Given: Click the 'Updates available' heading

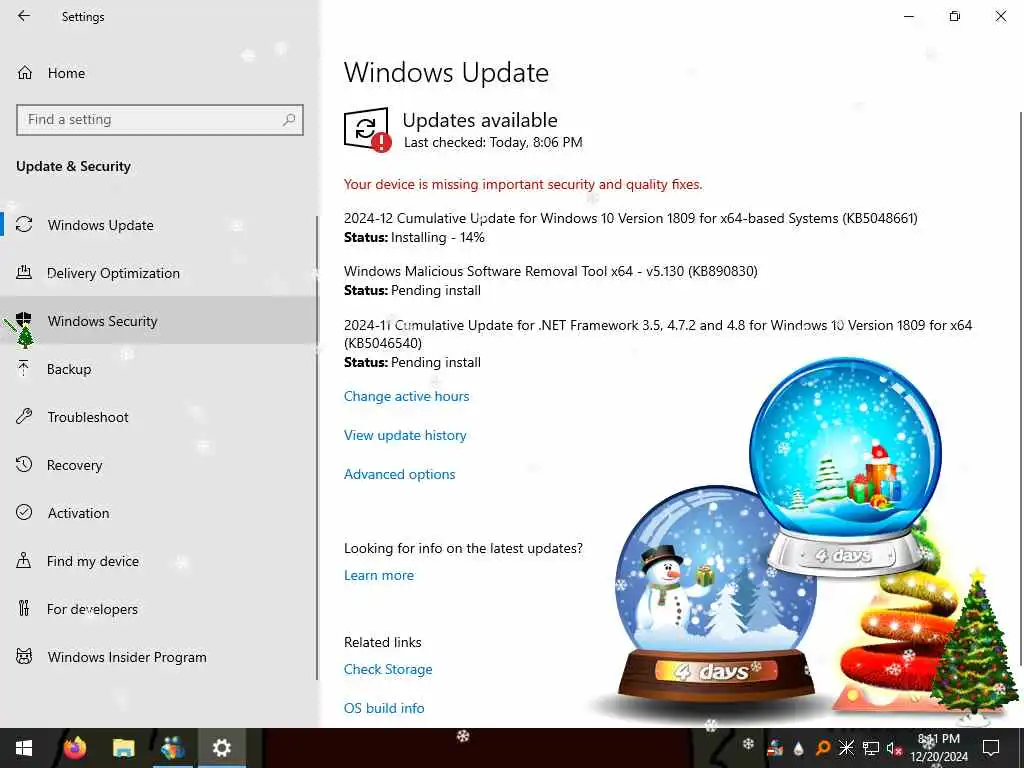Looking at the screenshot, I should pyautogui.click(x=480, y=120).
